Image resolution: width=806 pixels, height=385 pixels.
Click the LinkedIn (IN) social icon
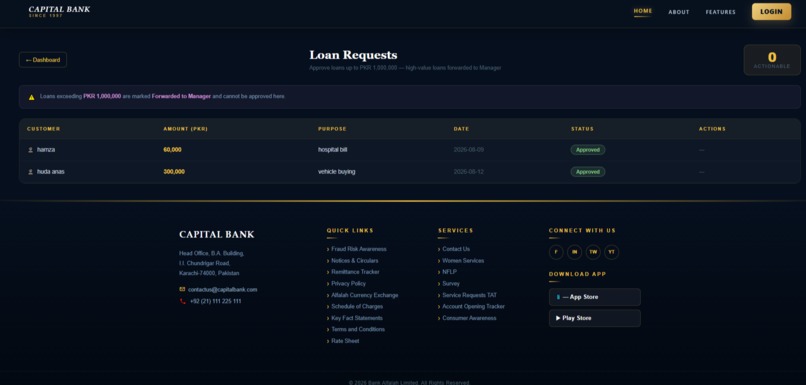(x=574, y=252)
